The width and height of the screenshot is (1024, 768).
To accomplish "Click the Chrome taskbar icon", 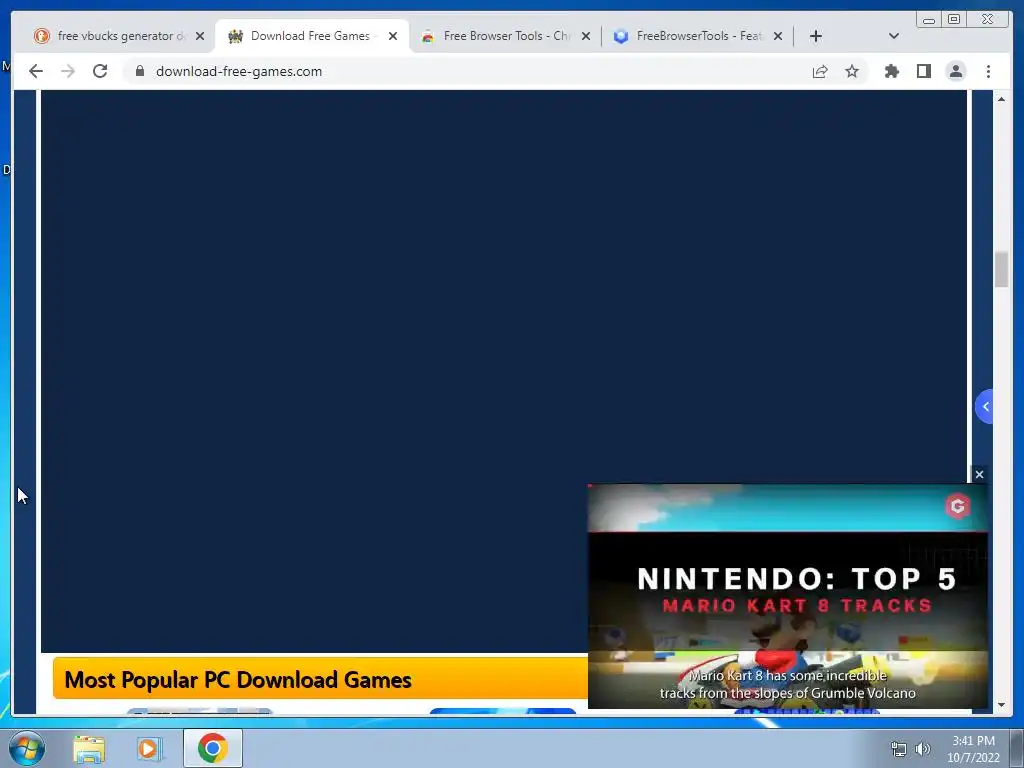I will point(212,748).
